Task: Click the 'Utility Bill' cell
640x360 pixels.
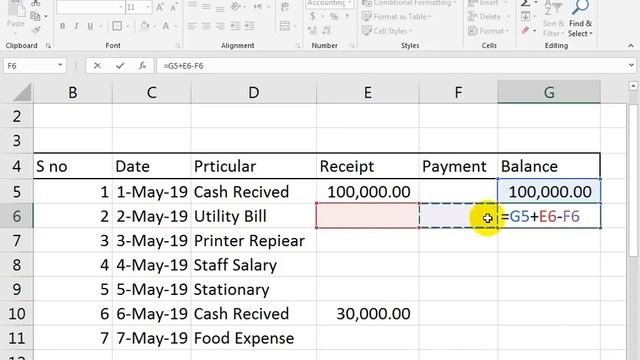Action: point(253,216)
